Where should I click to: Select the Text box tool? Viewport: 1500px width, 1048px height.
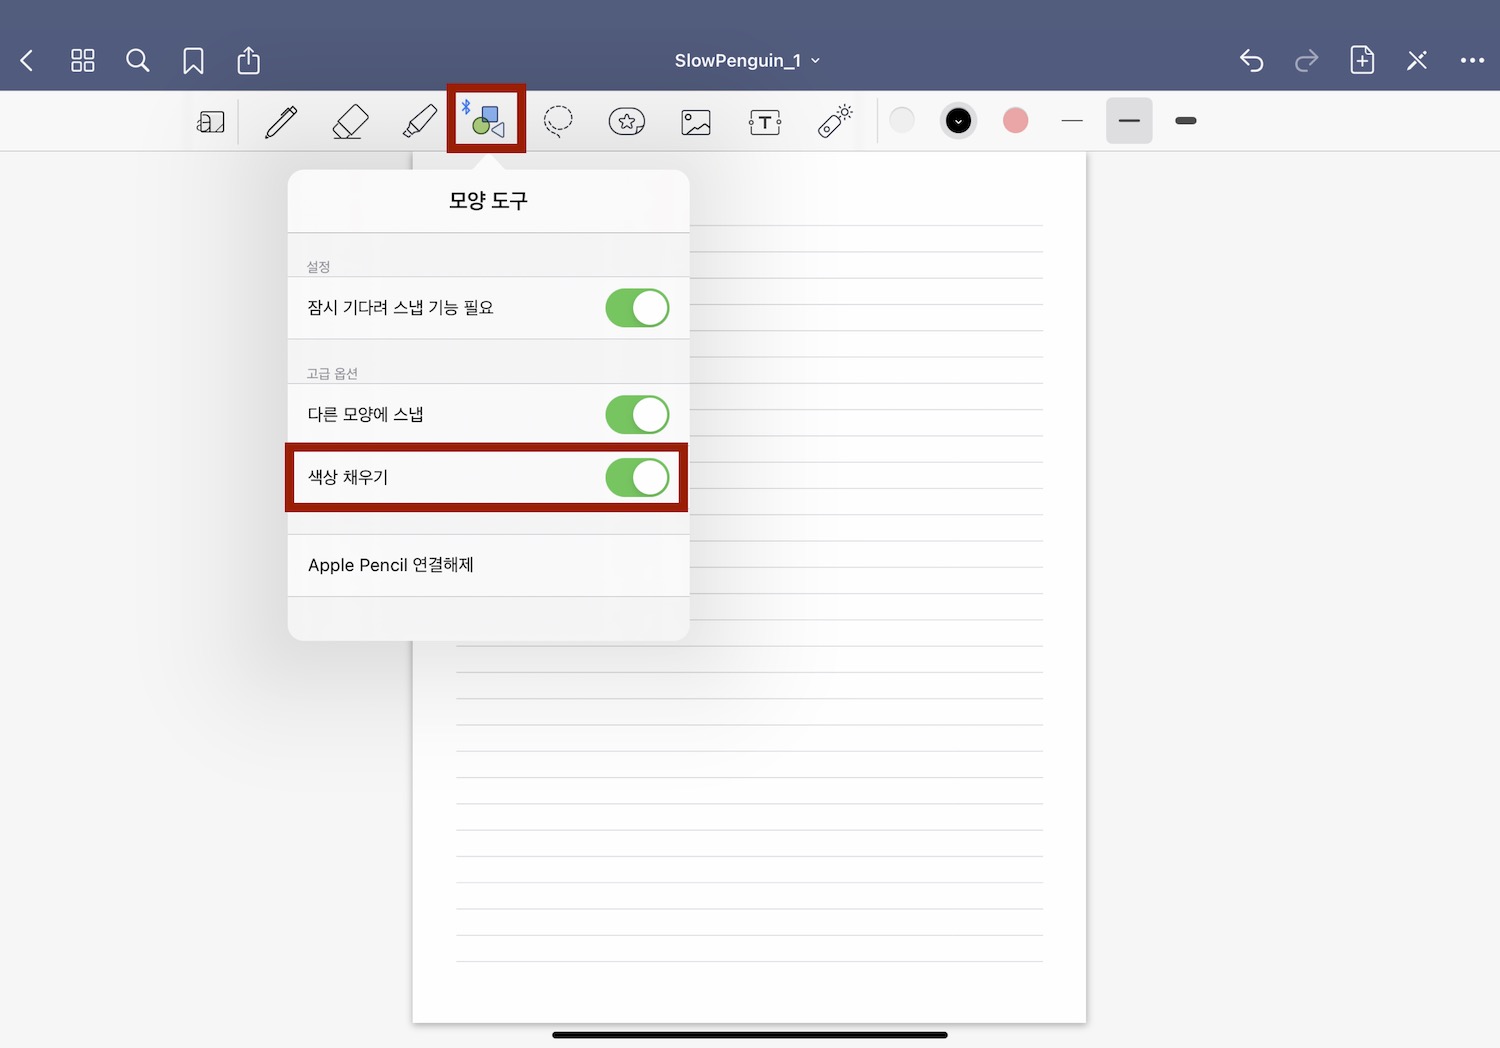(764, 121)
